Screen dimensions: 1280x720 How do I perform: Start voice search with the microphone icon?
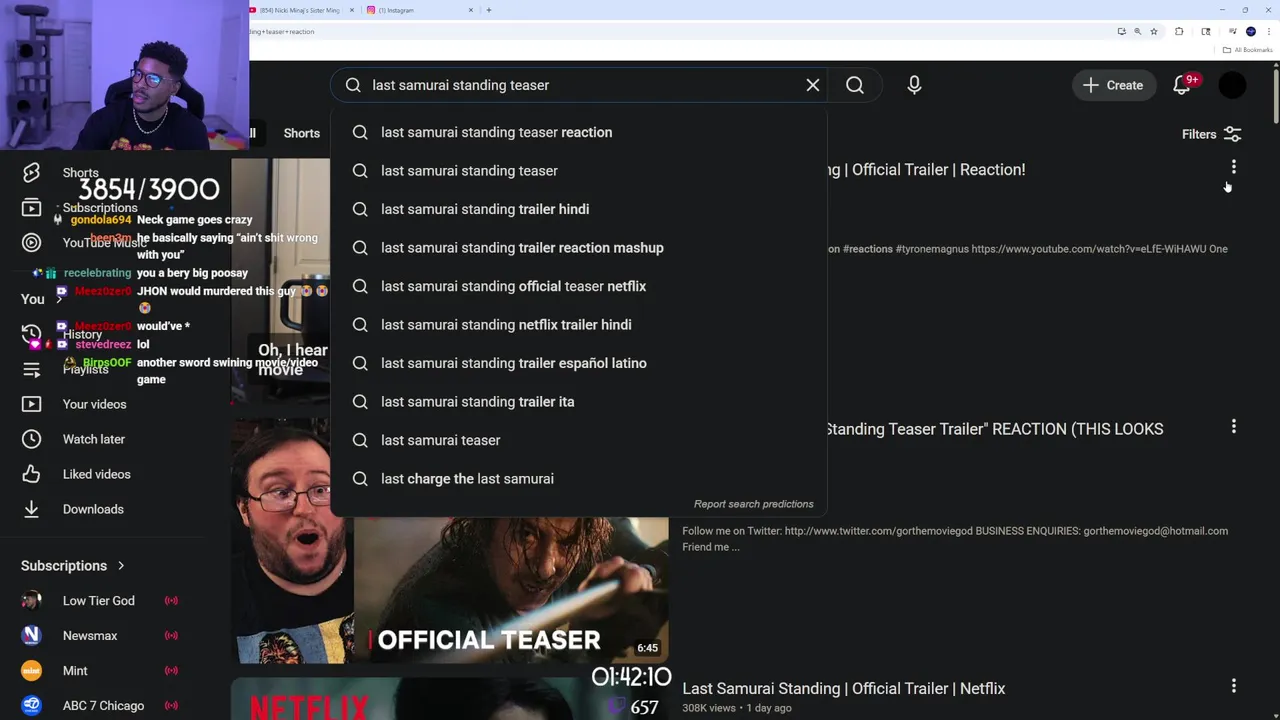tap(914, 85)
